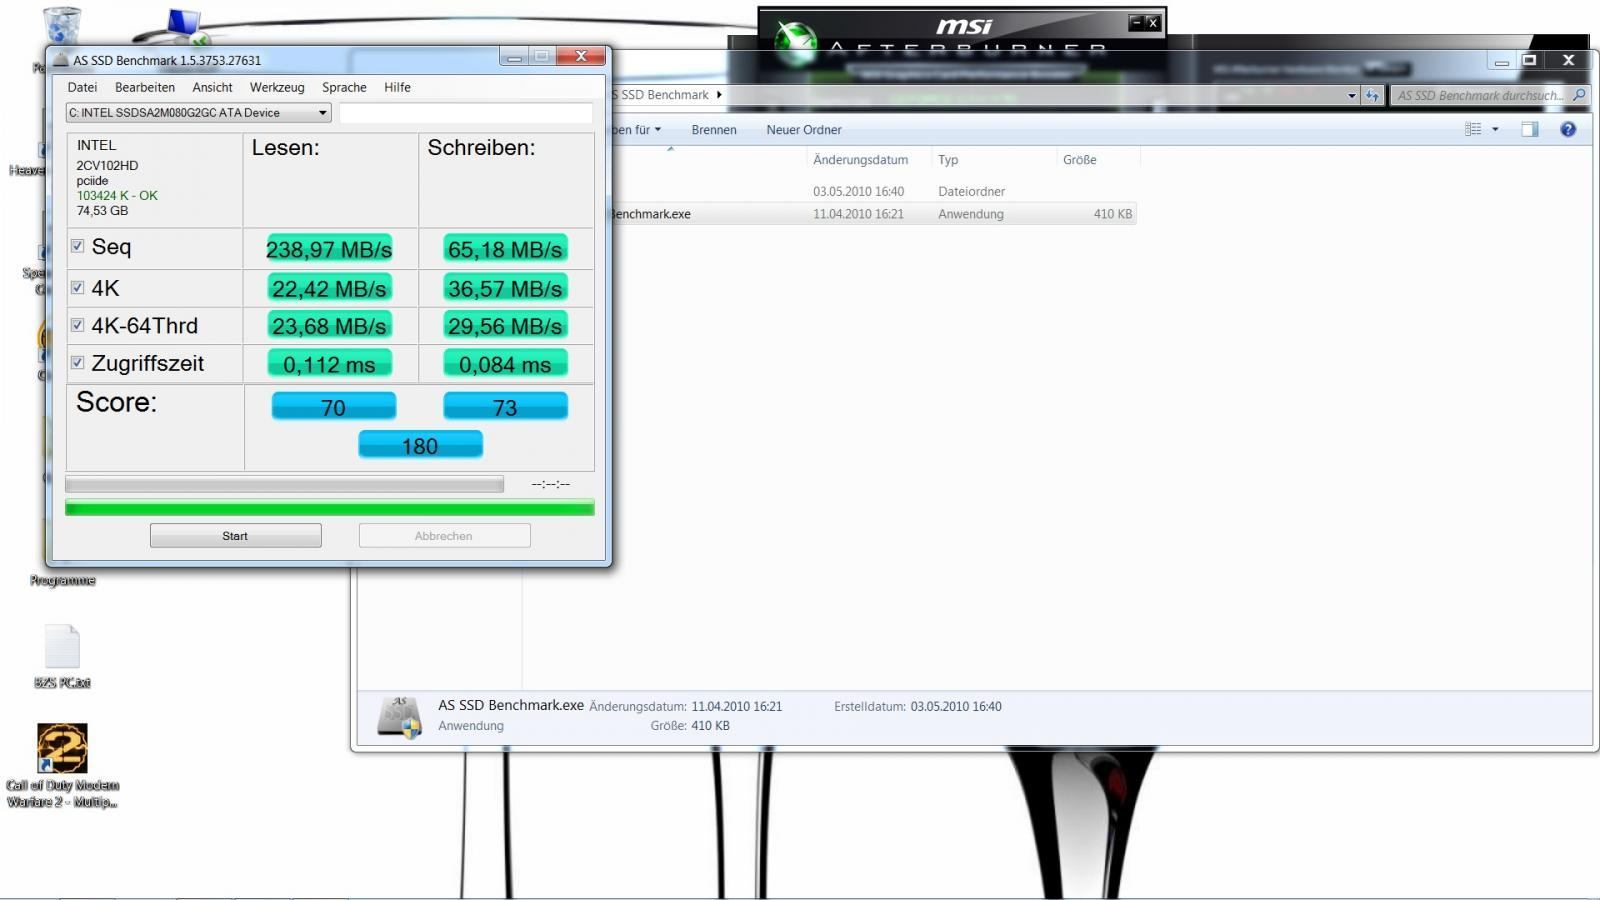Click the Explorer refresh address button

pos(1372,96)
